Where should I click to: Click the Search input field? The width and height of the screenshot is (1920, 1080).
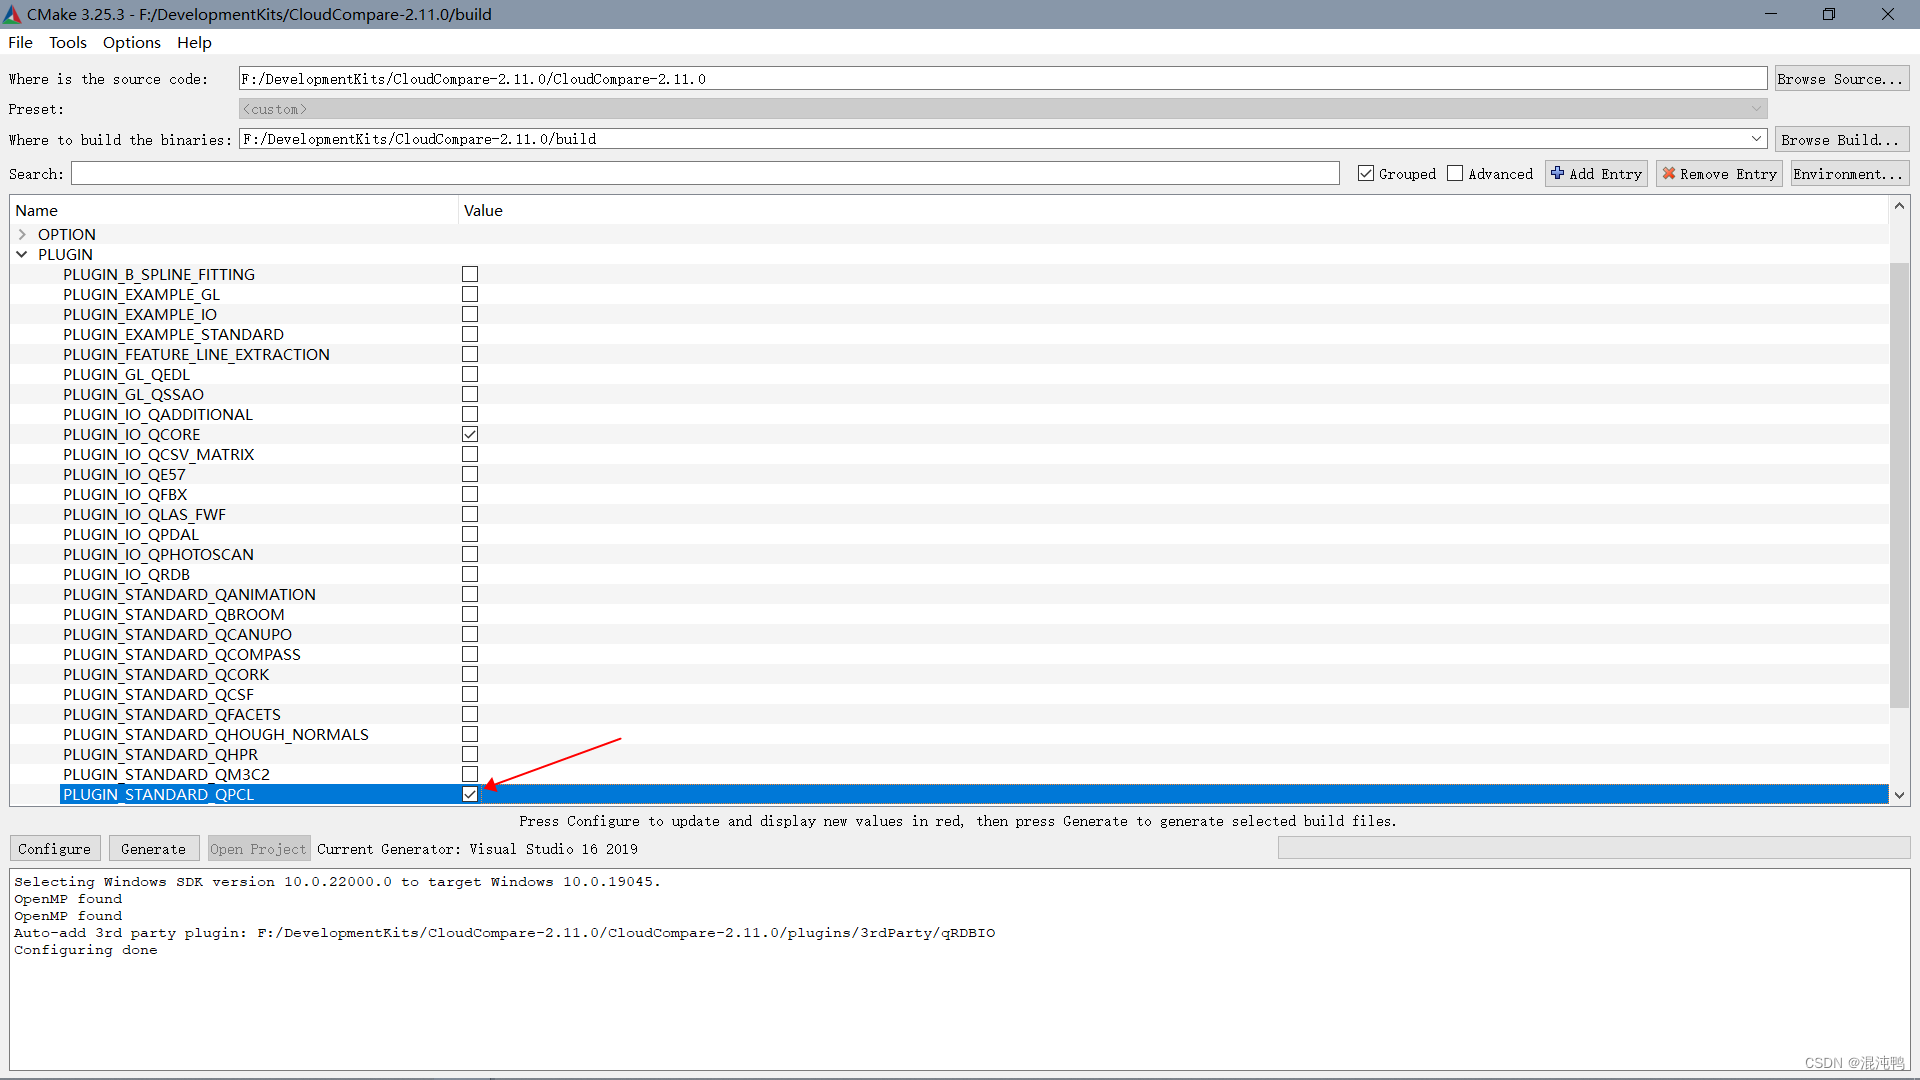click(x=704, y=173)
